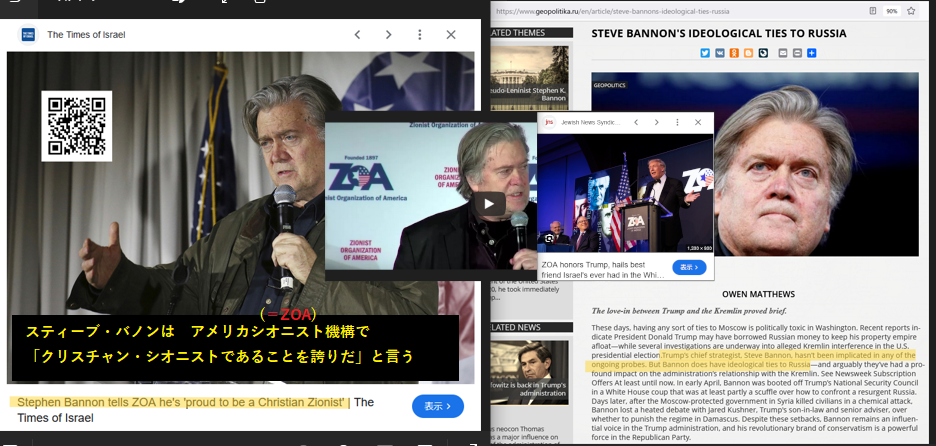
Task: Close the Times of Israel image panel
Action: (451, 35)
